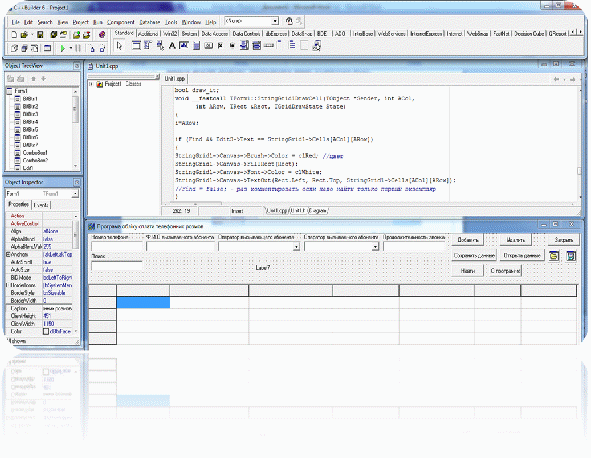Open the desktop layout combo box
The image size is (591, 458).
(275, 21)
